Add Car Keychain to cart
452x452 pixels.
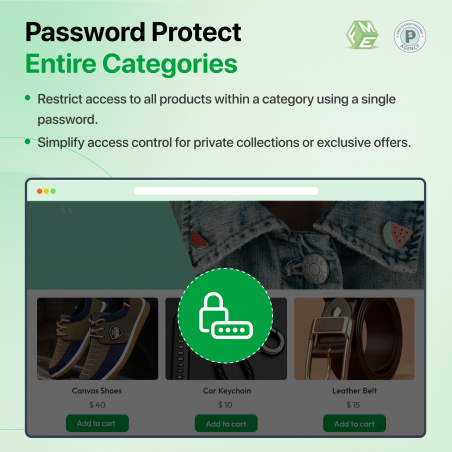(x=226, y=423)
